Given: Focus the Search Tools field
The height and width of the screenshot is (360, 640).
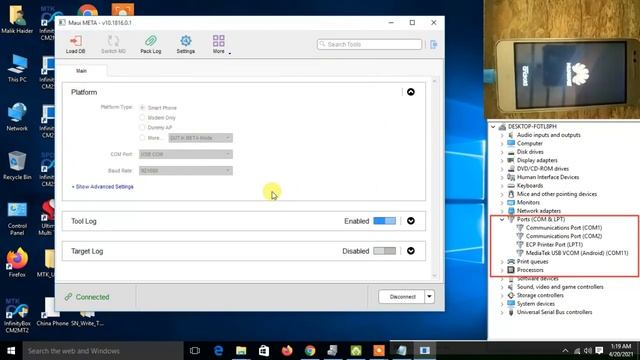Looking at the screenshot, I should 369,44.
